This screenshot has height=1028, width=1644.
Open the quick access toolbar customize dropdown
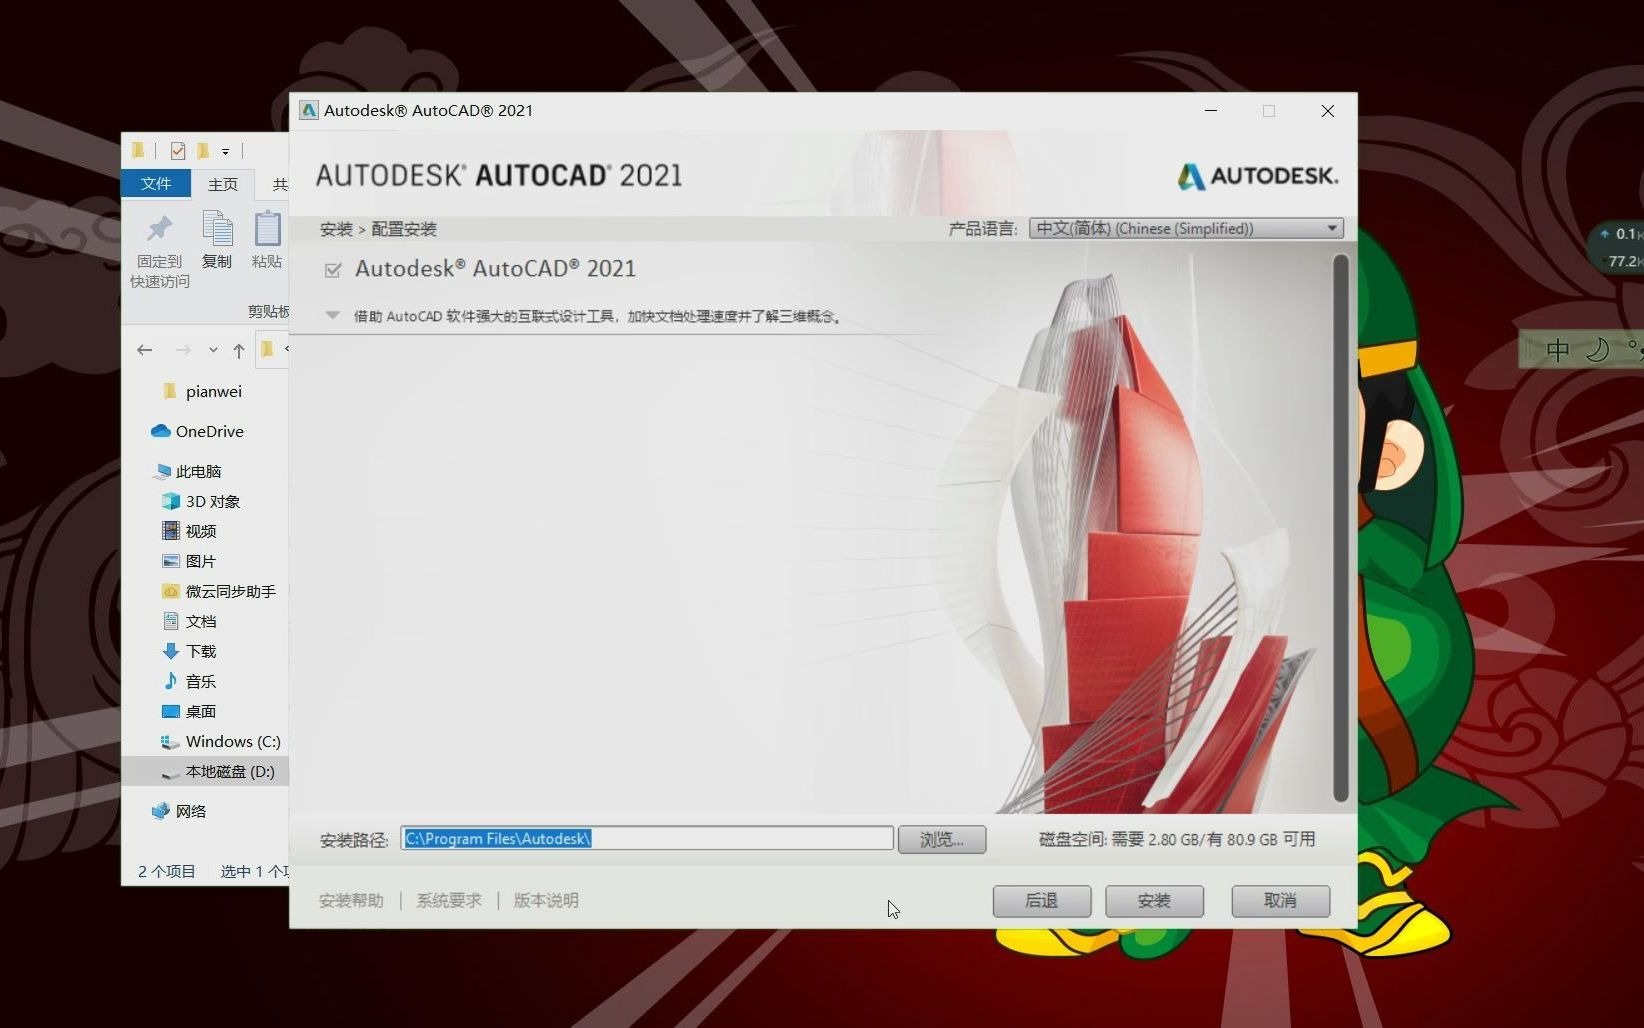pyautogui.click(x=225, y=152)
